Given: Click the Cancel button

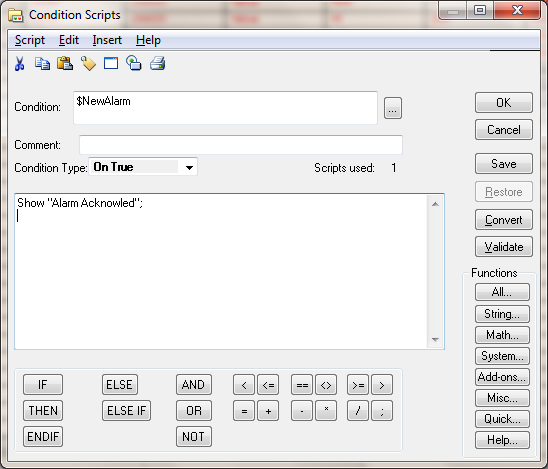Looking at the screenshot, I should click(504, 130).
